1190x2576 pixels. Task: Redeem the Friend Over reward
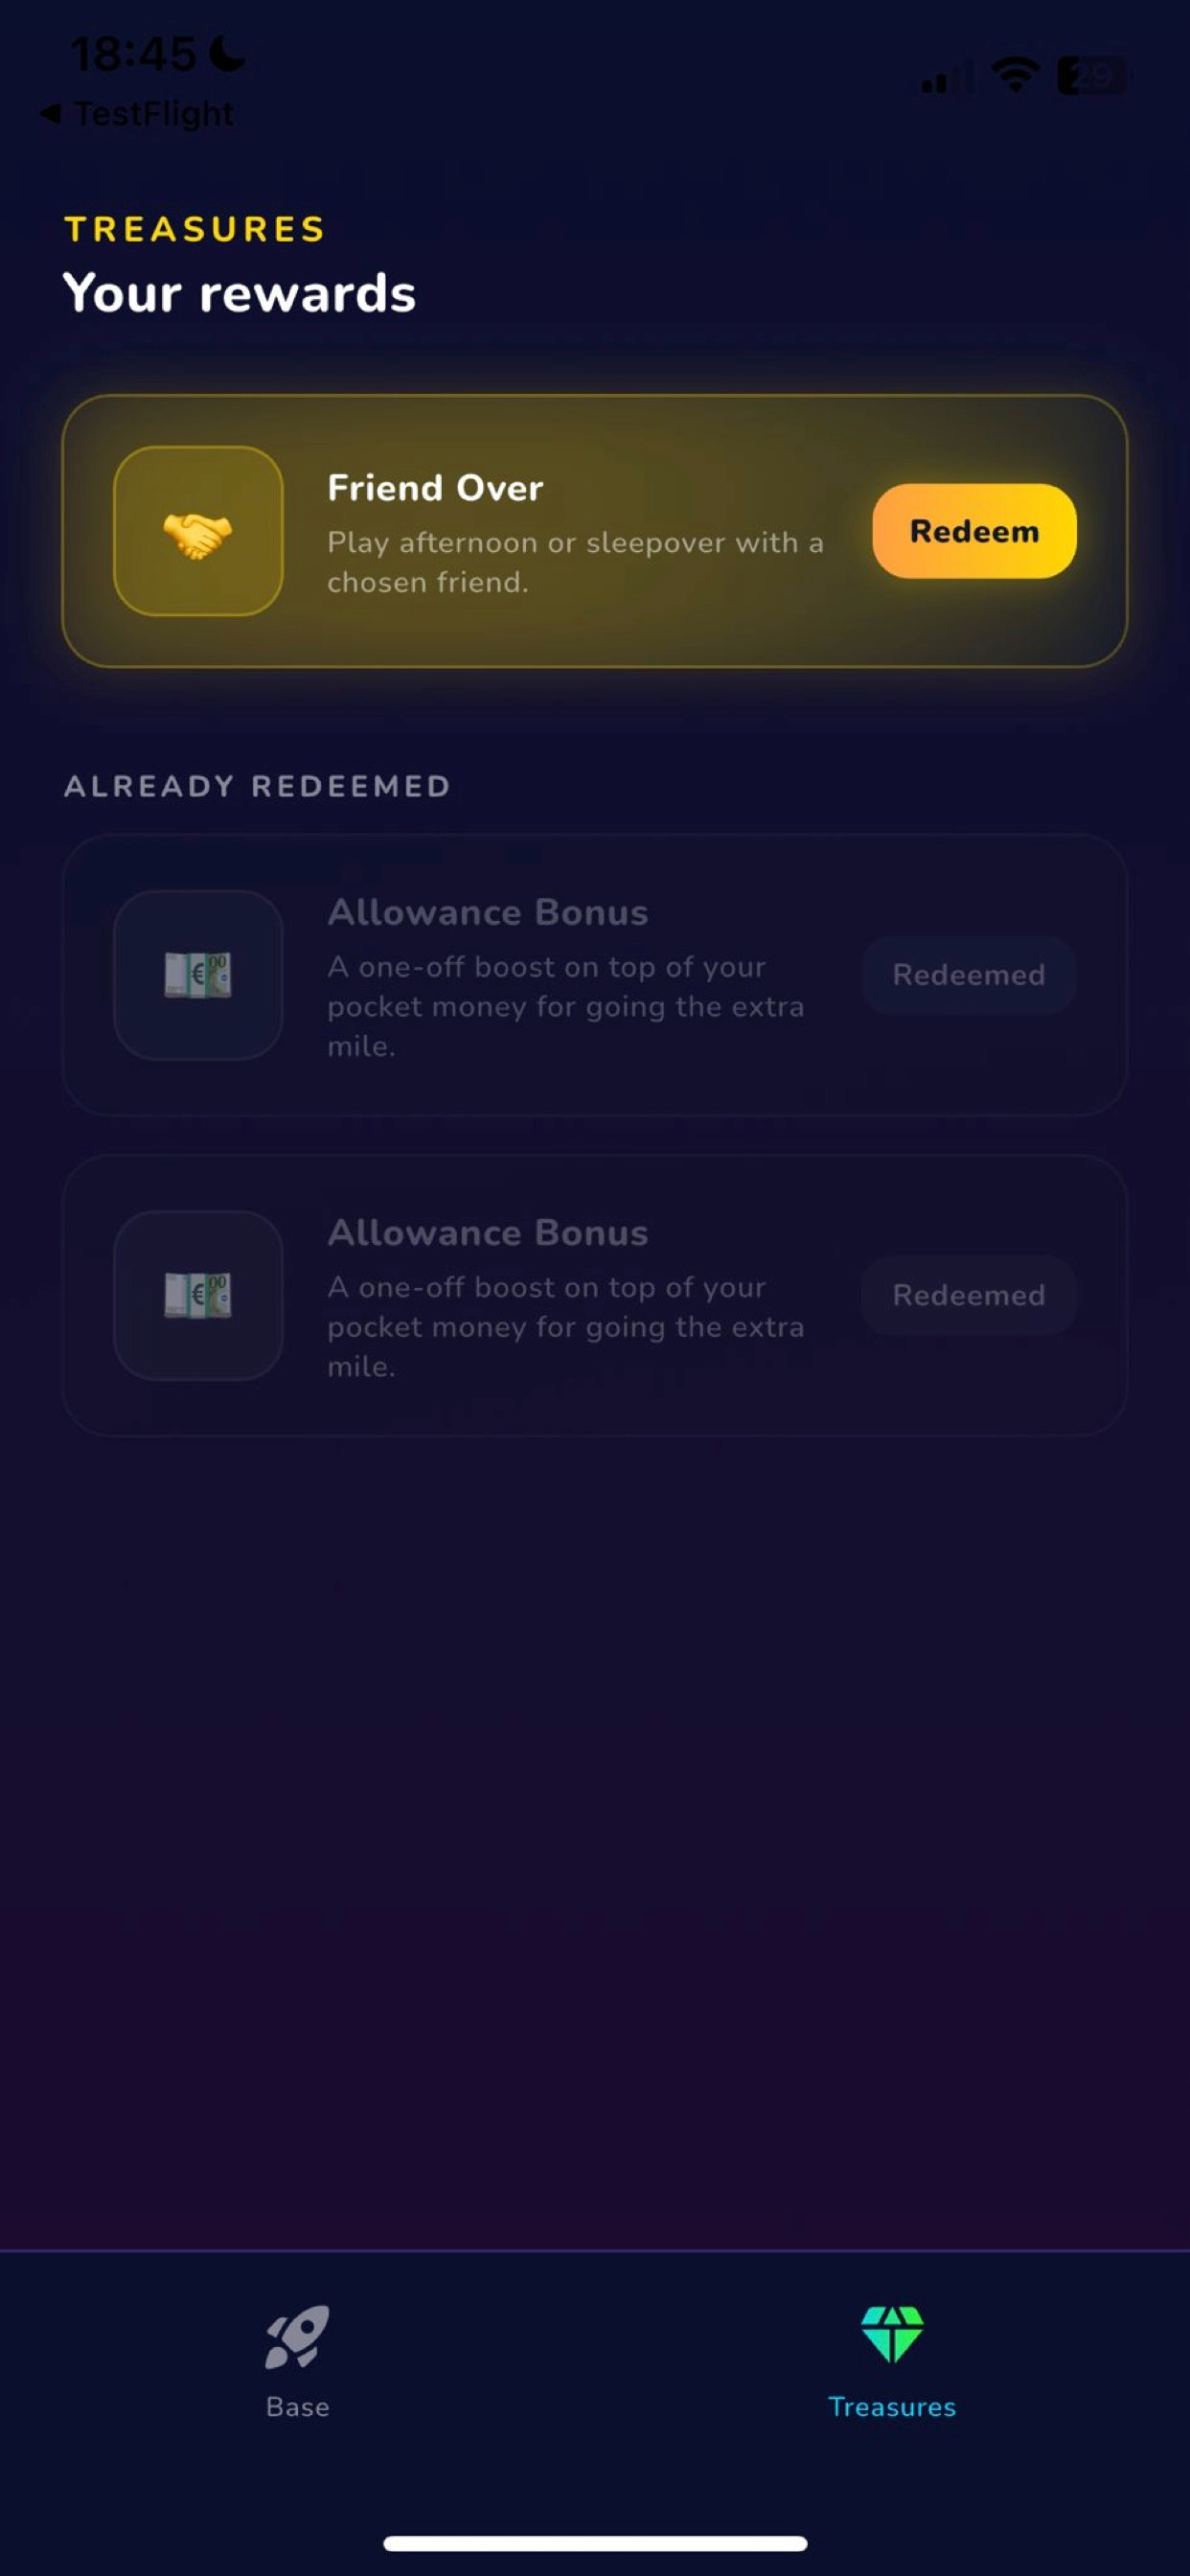point(974,531)
